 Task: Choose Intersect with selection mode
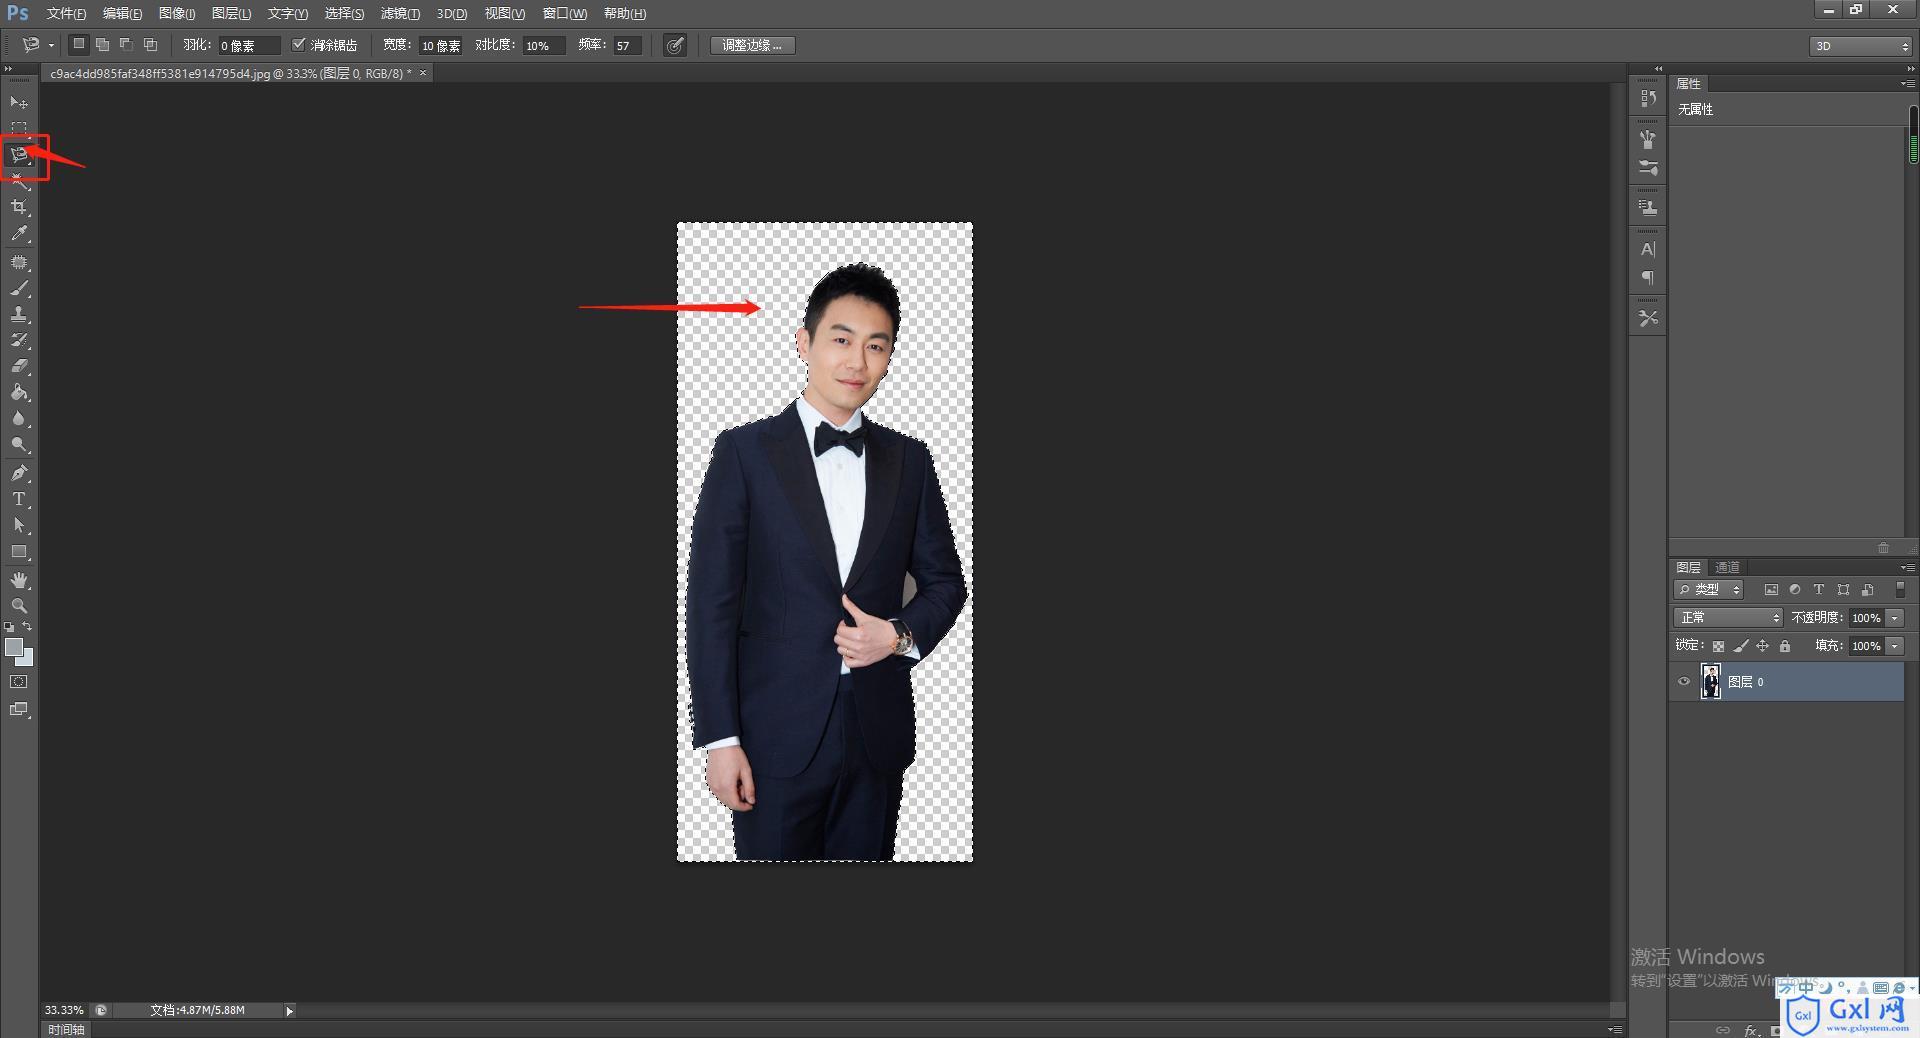150,45
